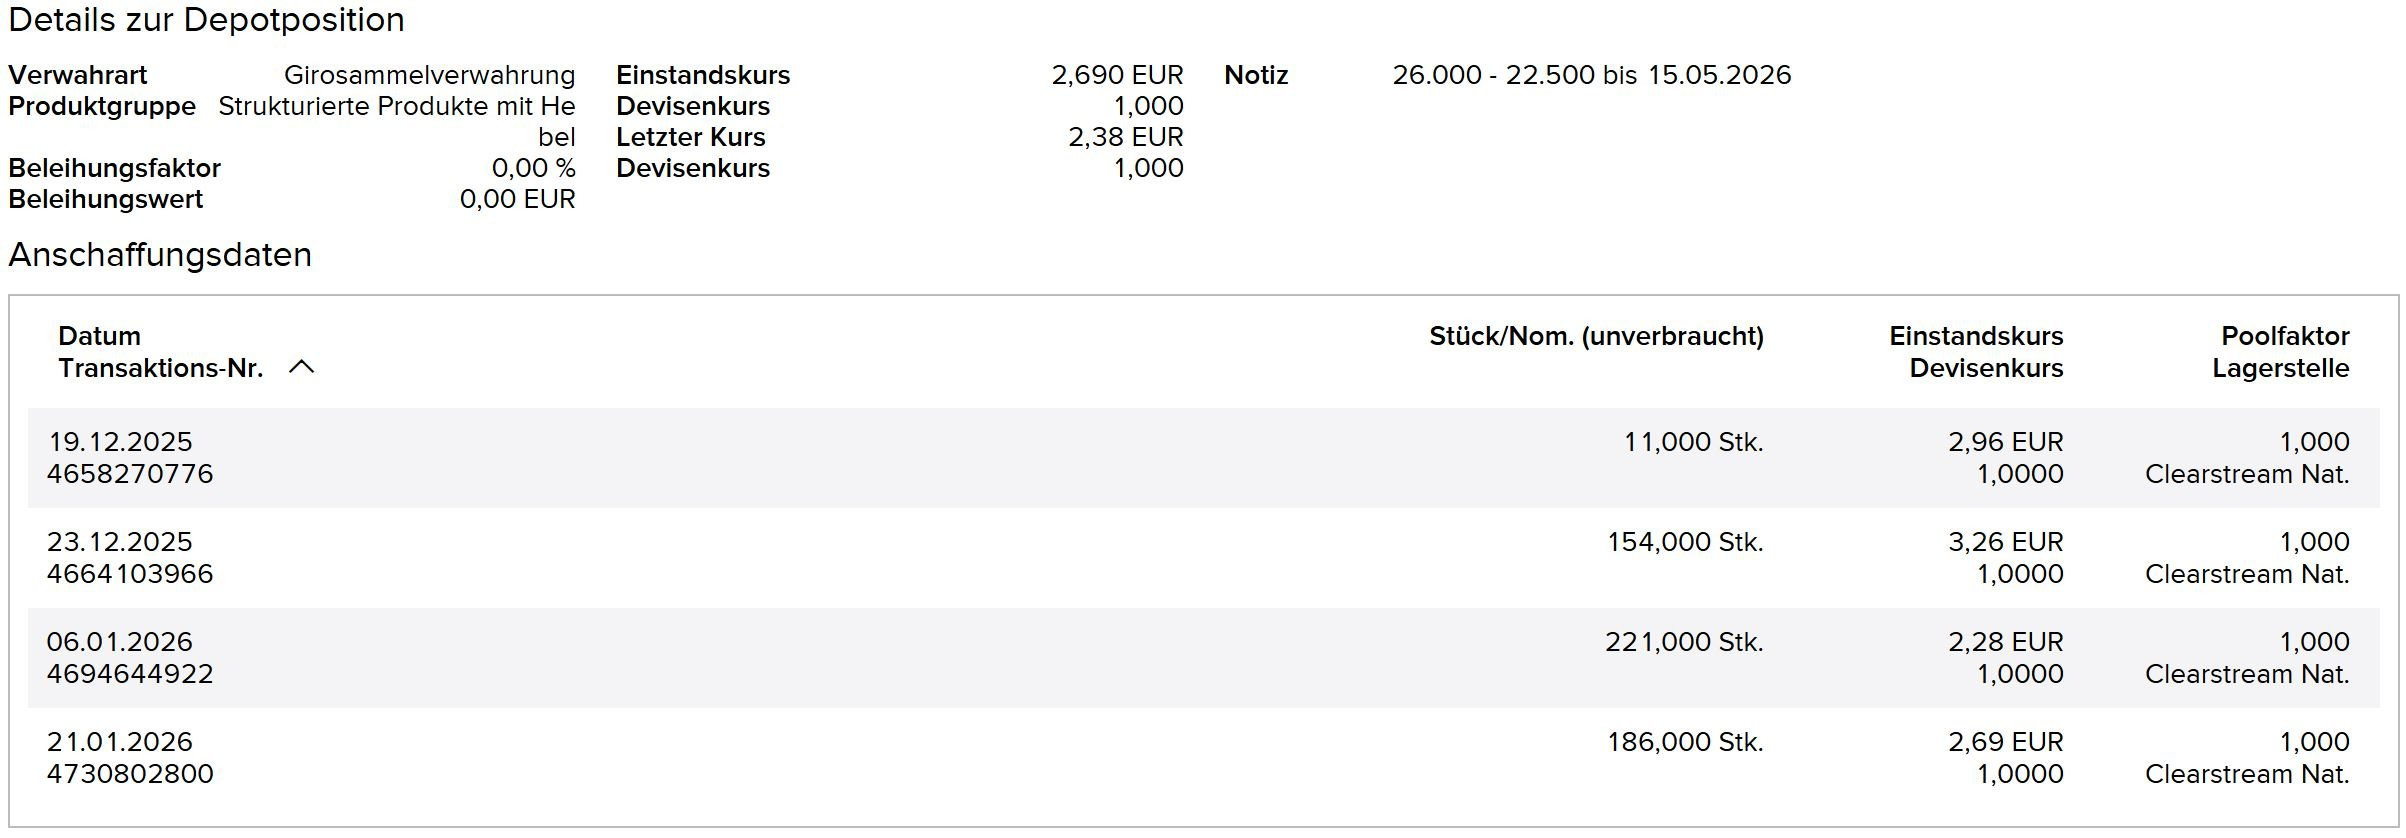Click the Transaktions-Nr. column header
The image size is (2406, 838).
[x=160, y=368]
